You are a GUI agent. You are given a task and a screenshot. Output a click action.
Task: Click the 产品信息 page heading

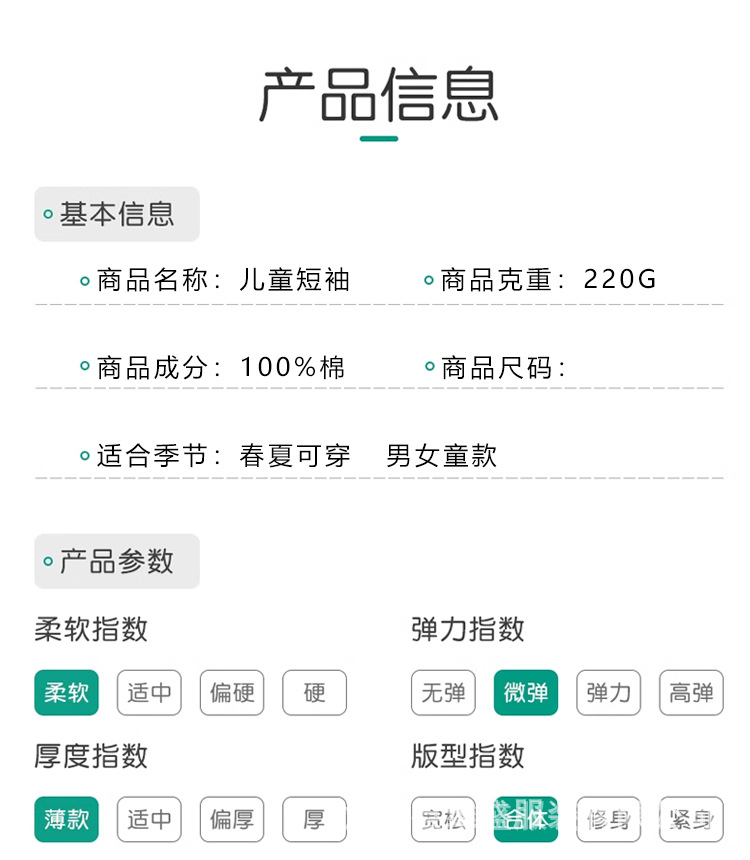378,95
